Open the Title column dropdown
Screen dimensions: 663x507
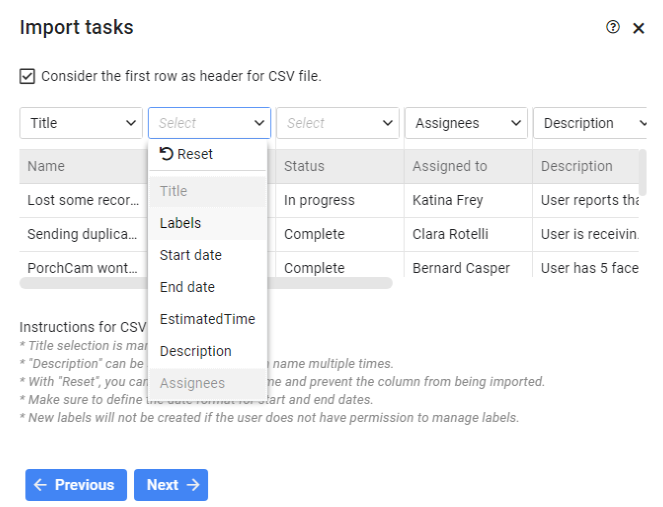pyautogui.click(x=81, y=123)
